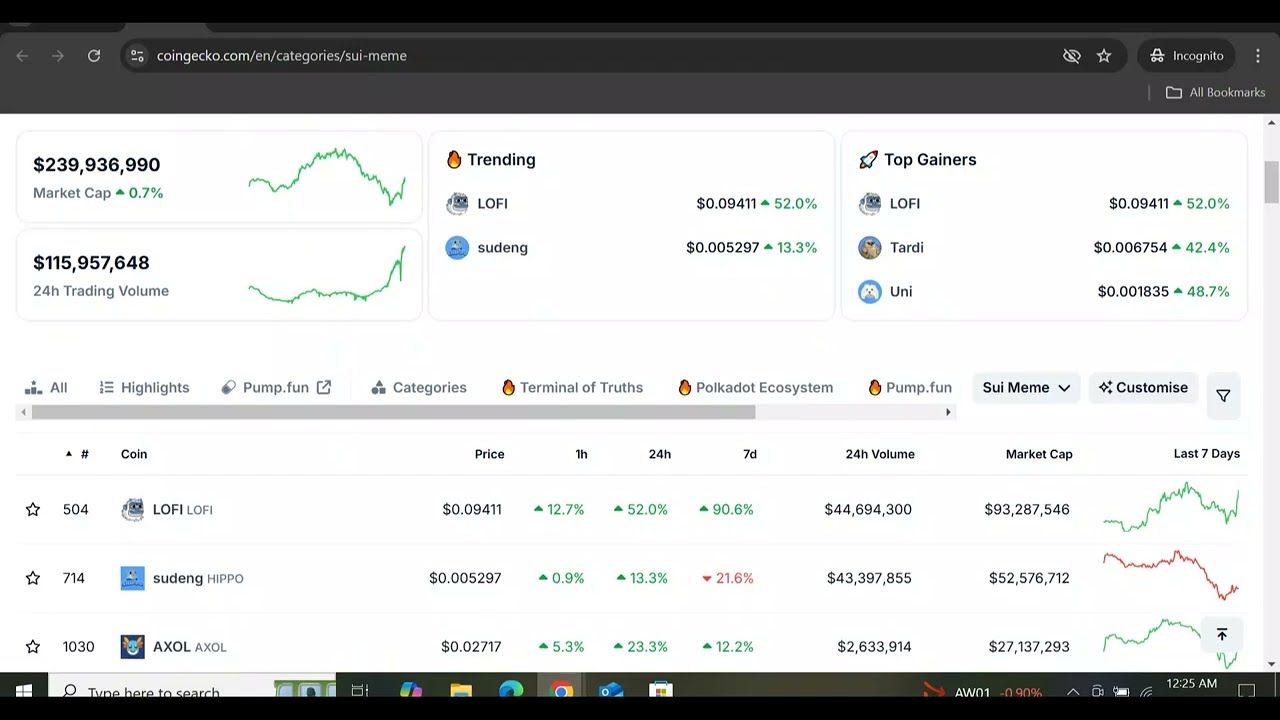The width and height of the screenshot is (1280, 720).
Task: Open site information icon in address bar
Action: [x=137, y=56]
